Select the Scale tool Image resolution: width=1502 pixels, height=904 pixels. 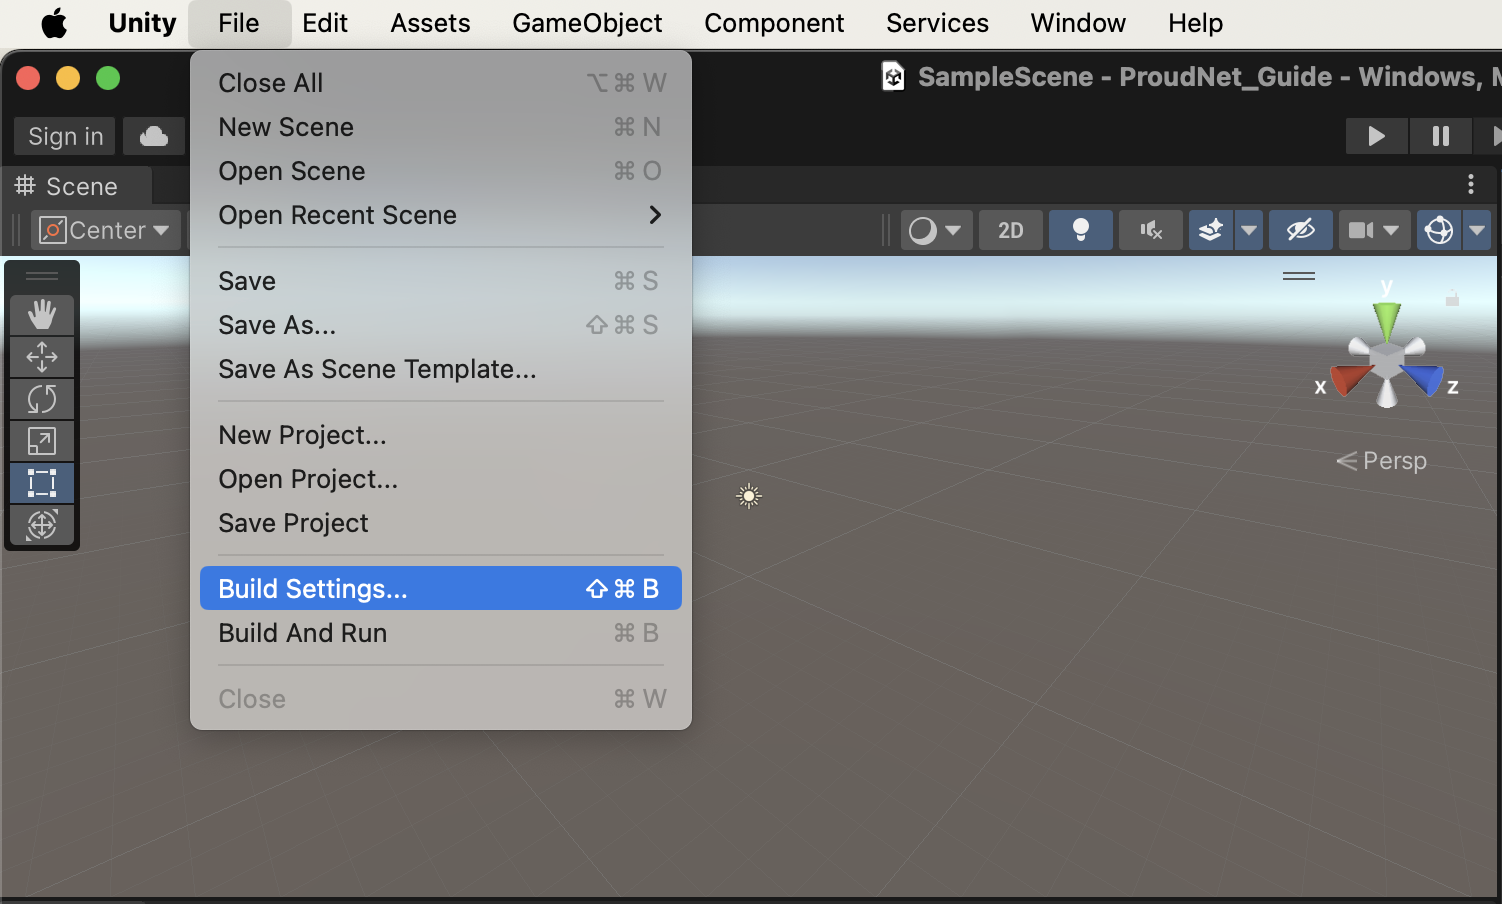42,441
